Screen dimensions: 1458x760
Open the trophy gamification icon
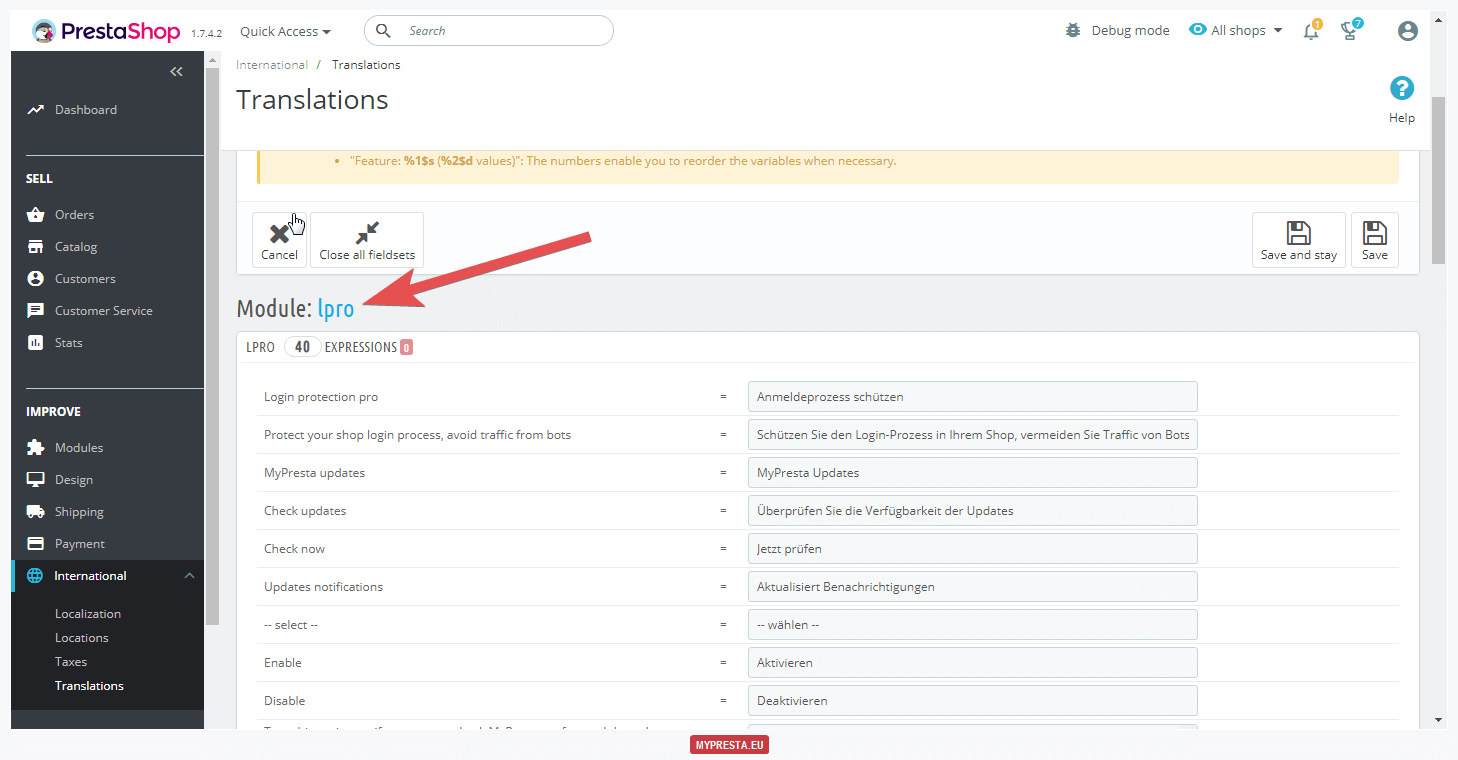[1350, 31]
